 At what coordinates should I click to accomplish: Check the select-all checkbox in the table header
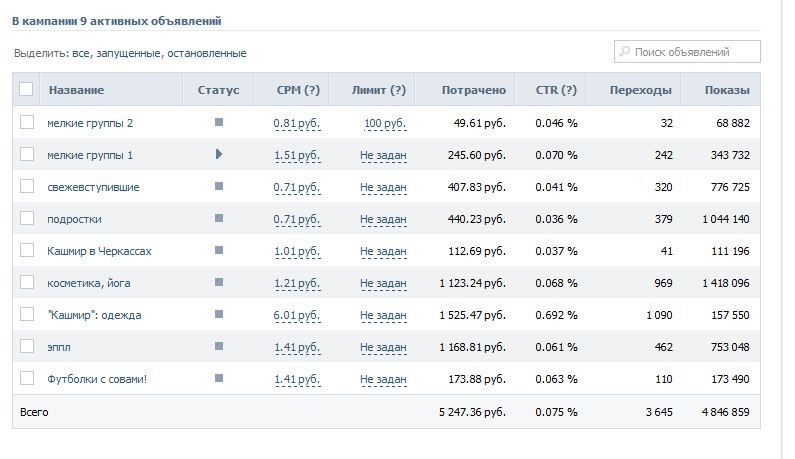click(x=26, y=89)
